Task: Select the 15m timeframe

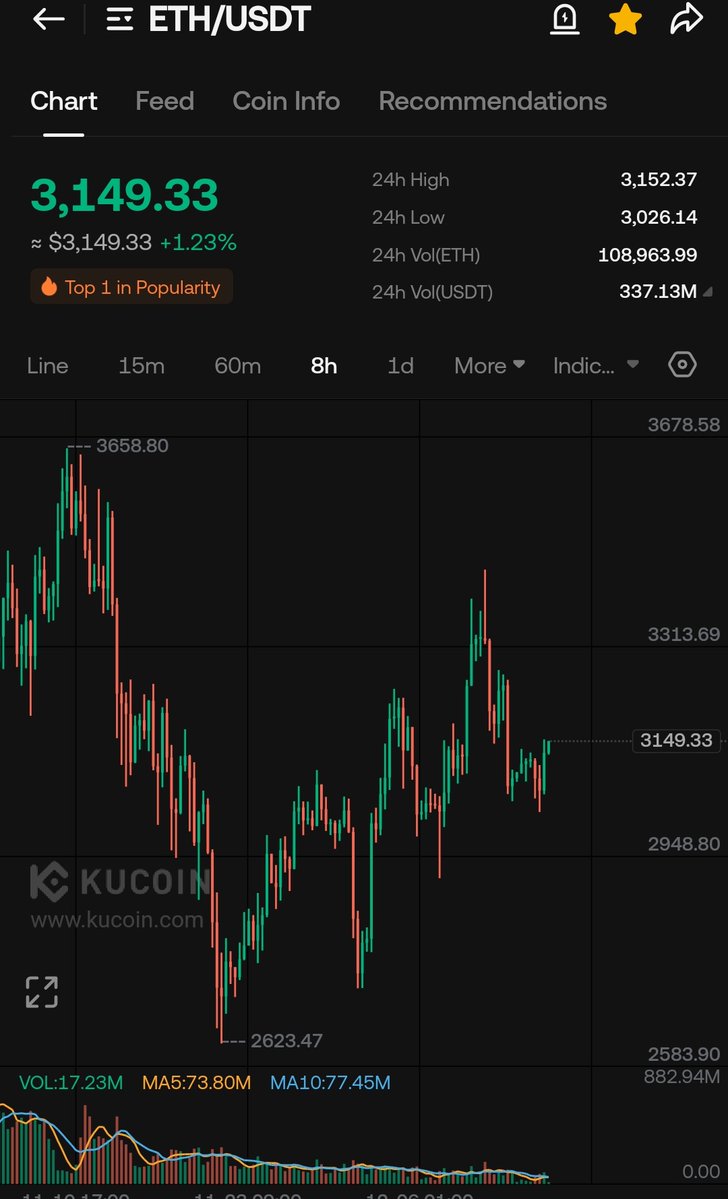Action: point(141,366)
